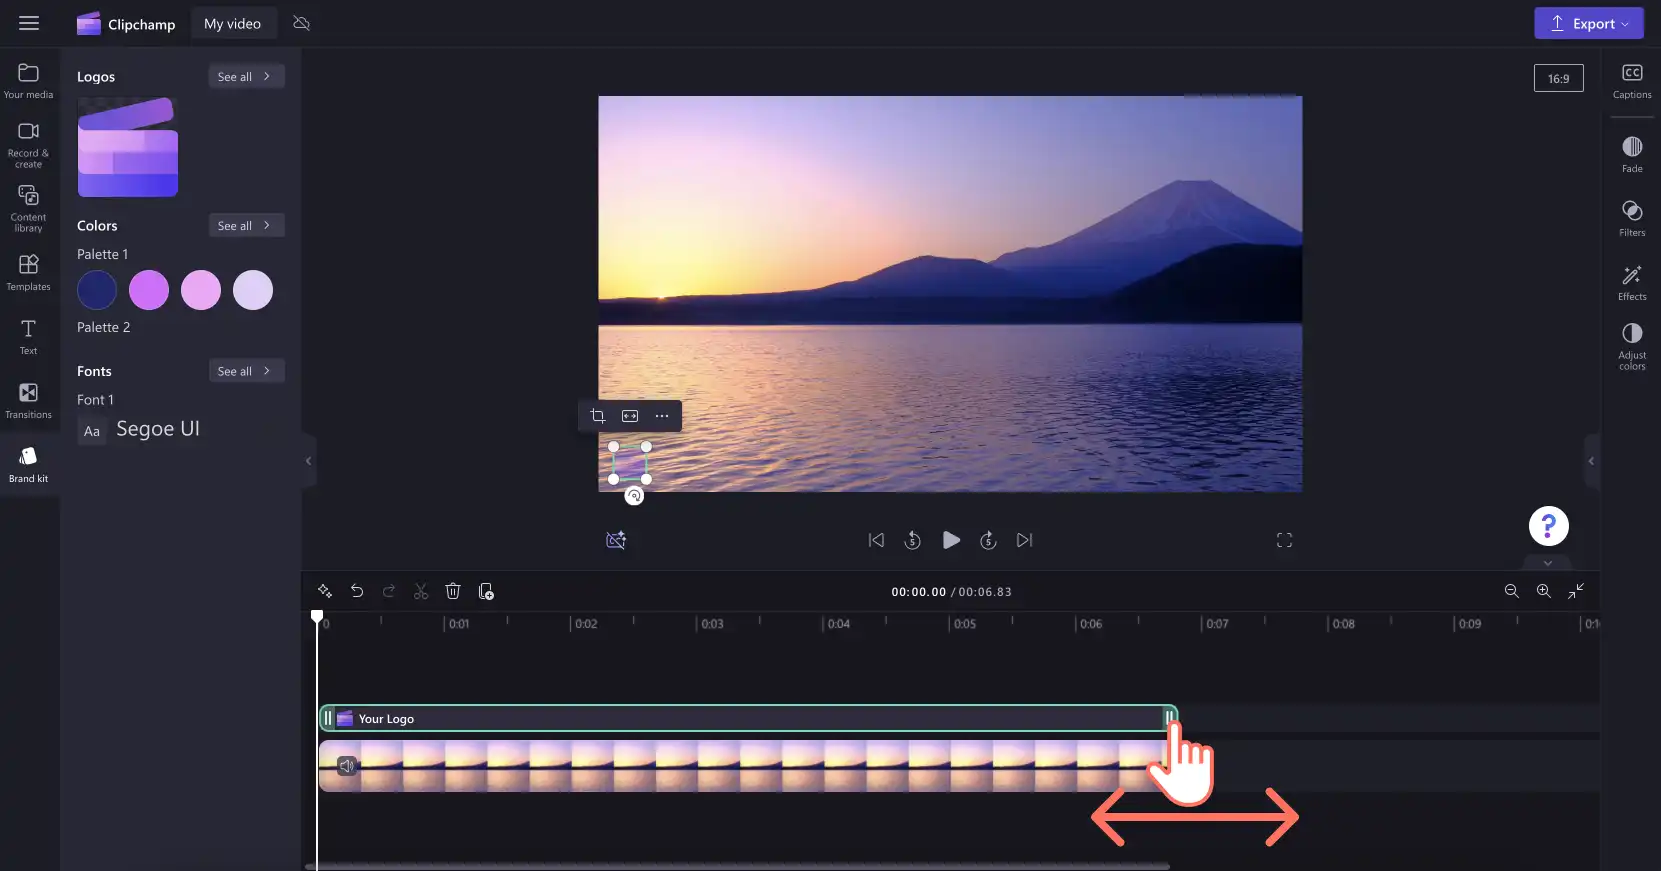Edit the My video title
The width and height of the screenshot is (1661, 871).
coord(232,24)
